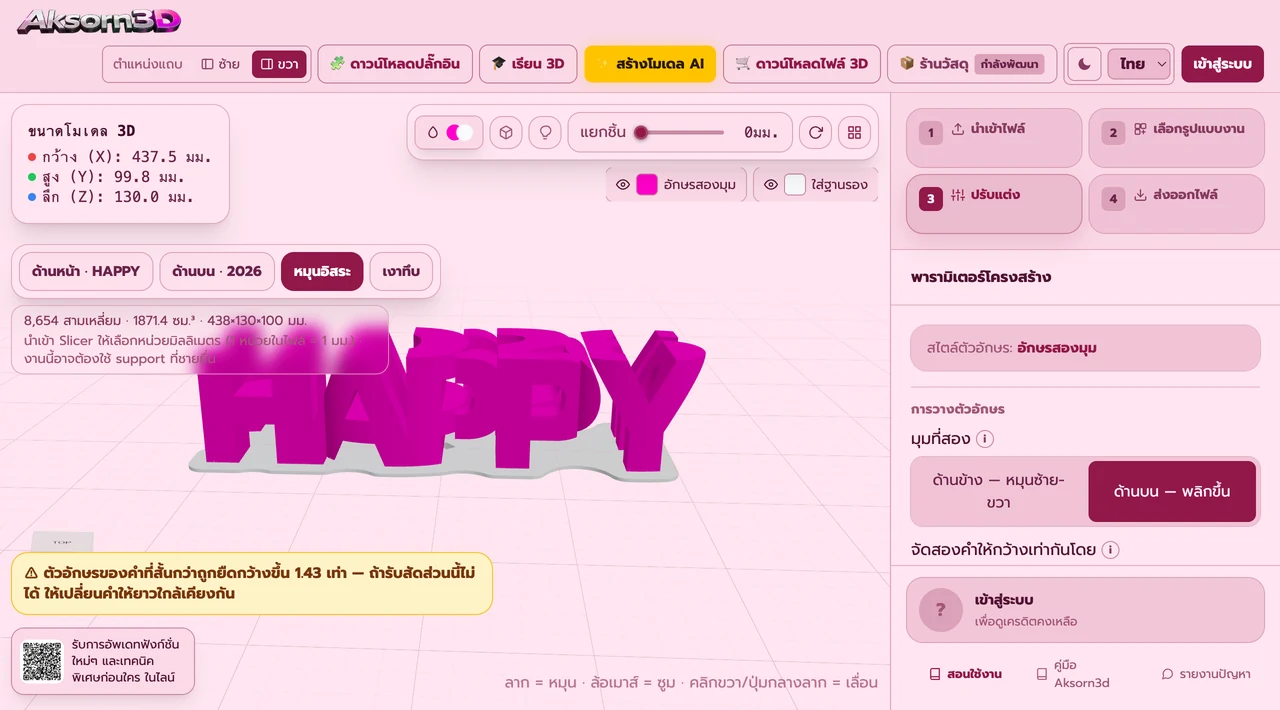Select the เงาทึบ view mode
Viewport: 1280px width, 710px height.
tap(401, 271)
